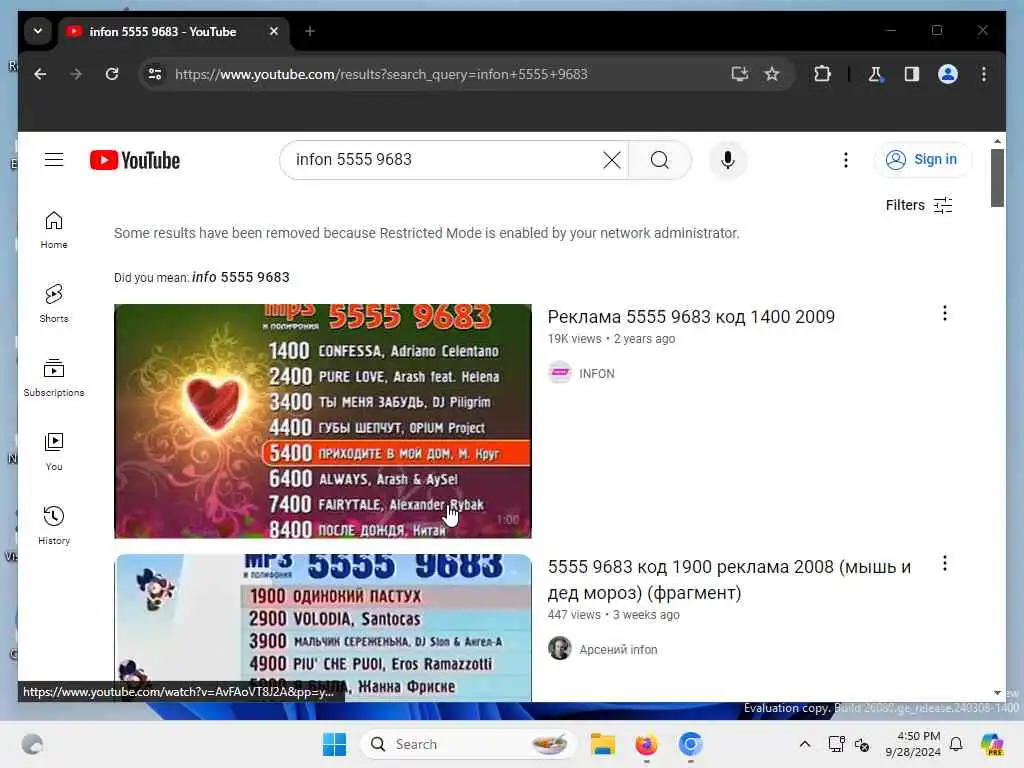
Task: Open Chrome Labs flask icon
Action: (x=875, y=74)
